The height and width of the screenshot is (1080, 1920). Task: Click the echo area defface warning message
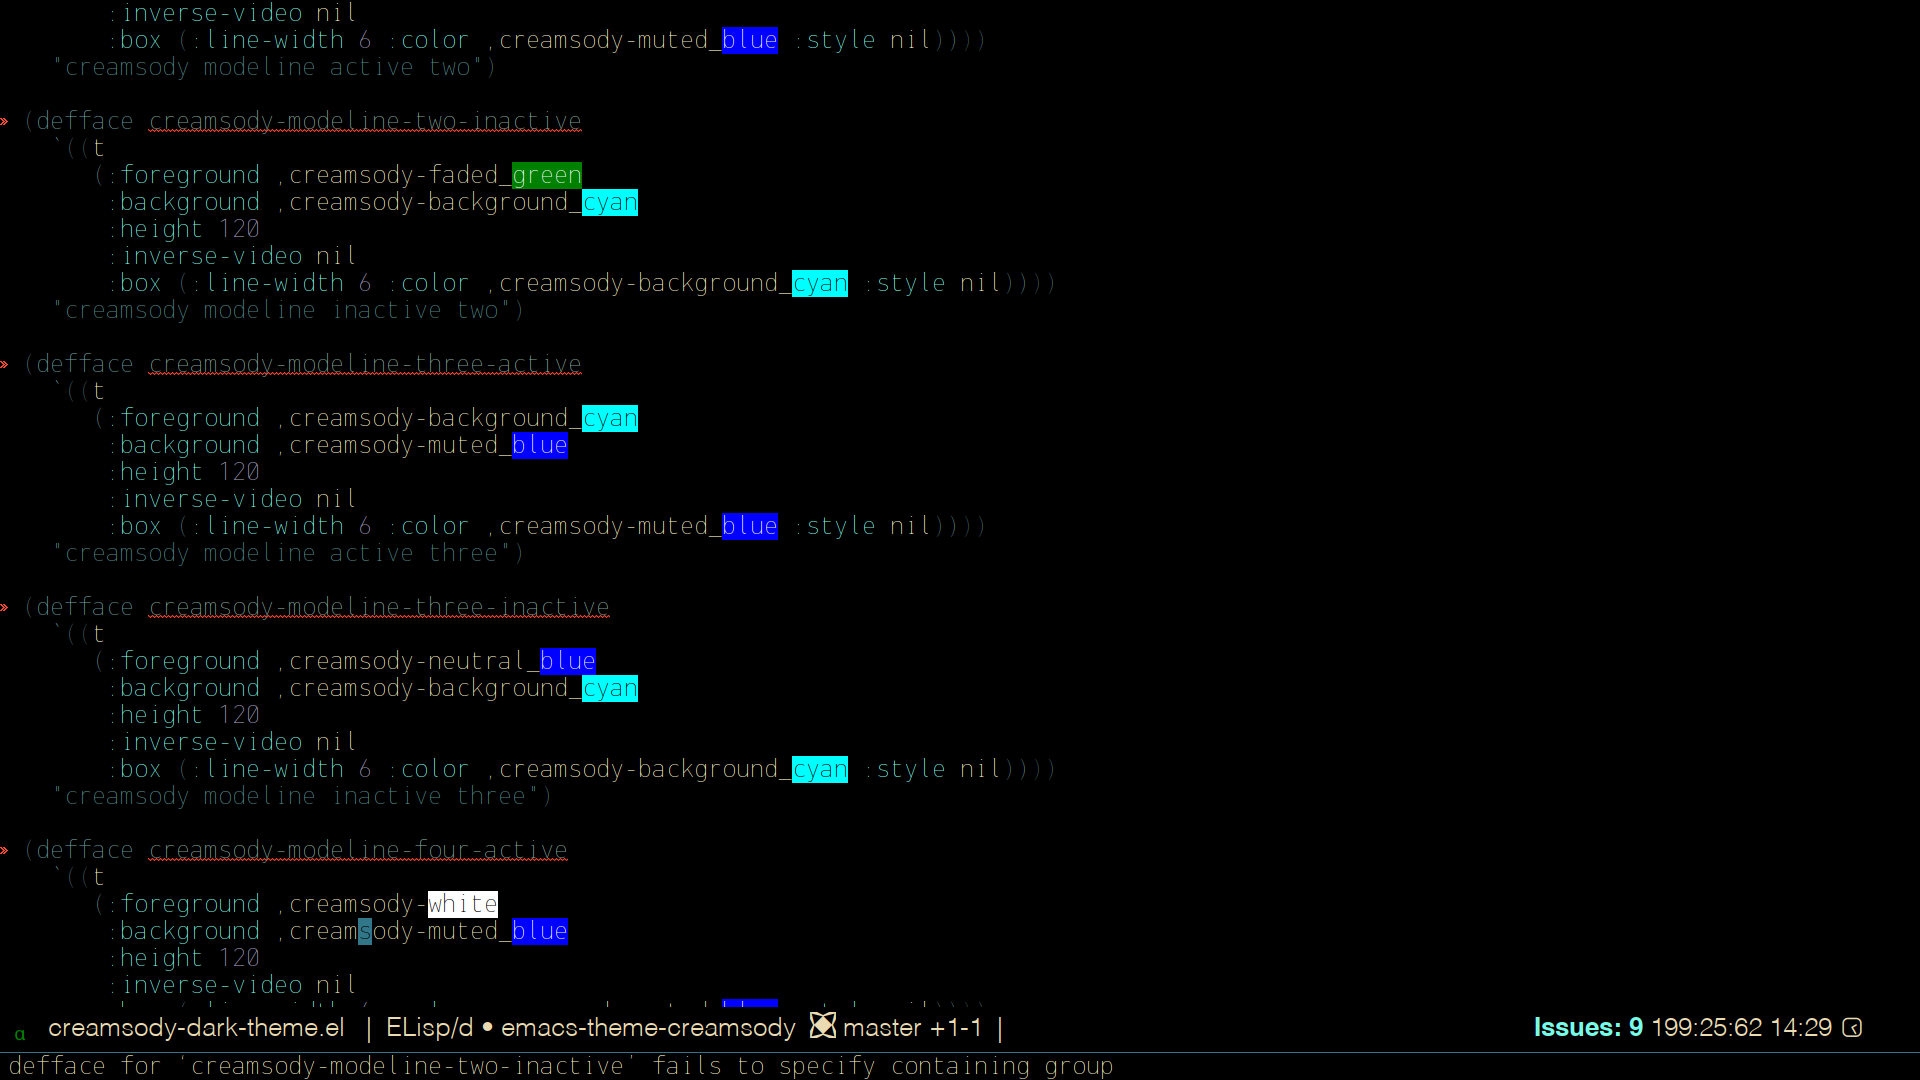[x=560, y=1066]
